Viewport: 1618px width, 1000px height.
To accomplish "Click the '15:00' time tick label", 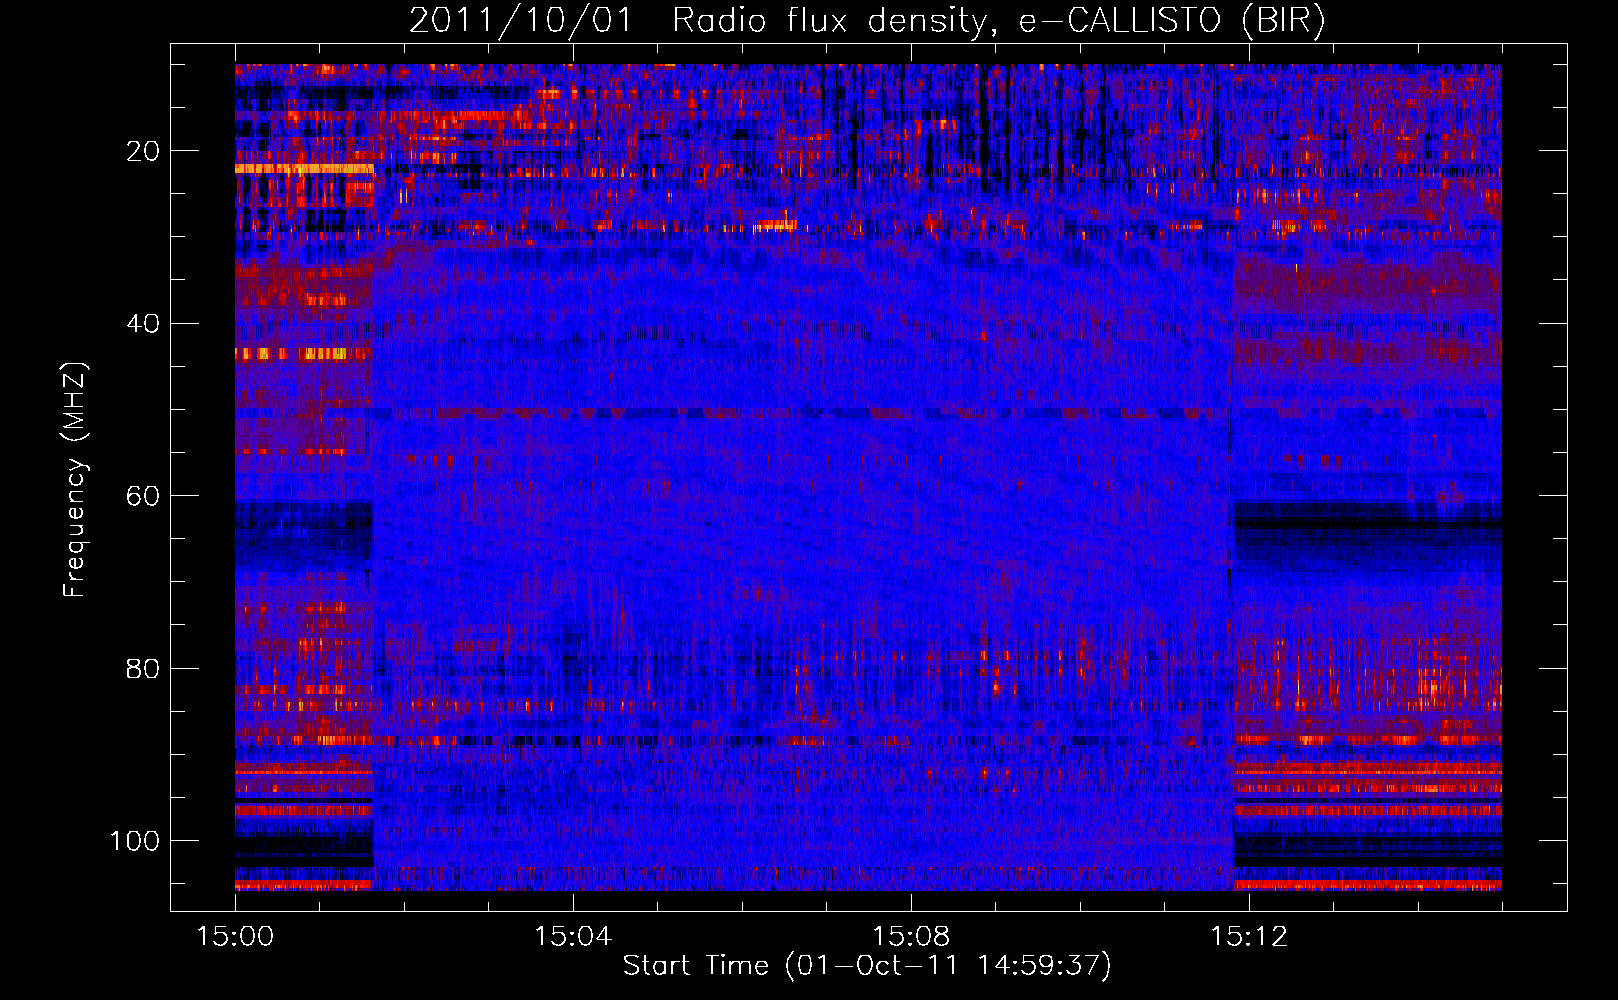I will click(235, 937).
